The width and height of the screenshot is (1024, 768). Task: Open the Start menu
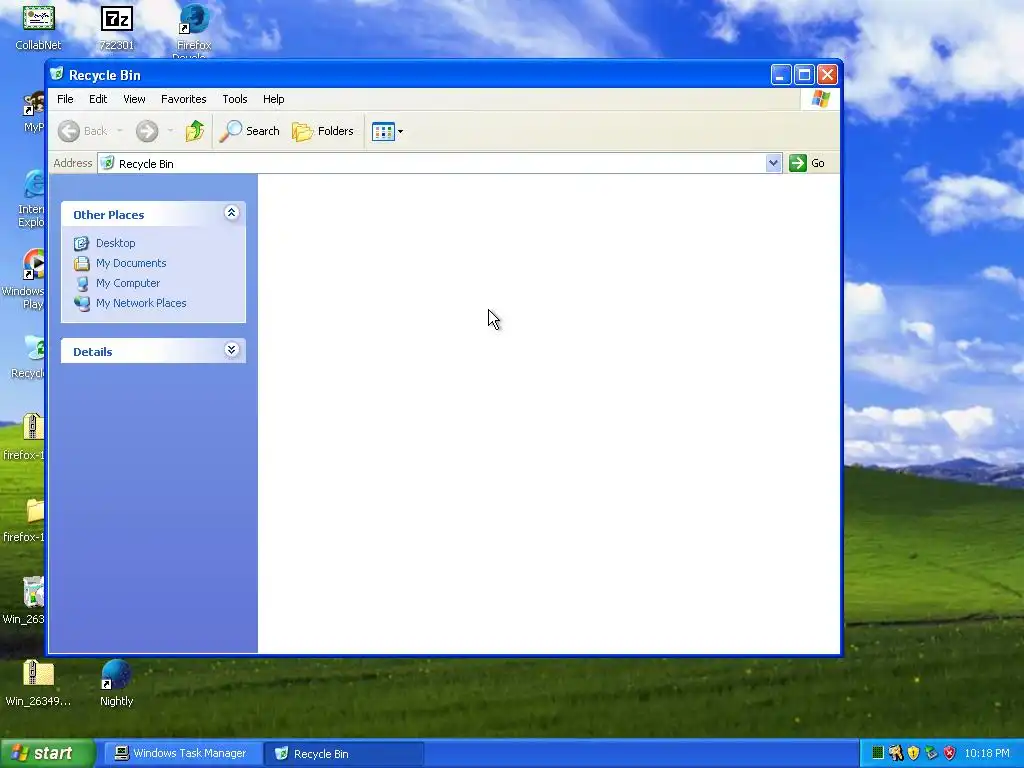click(x=47, y=754)
